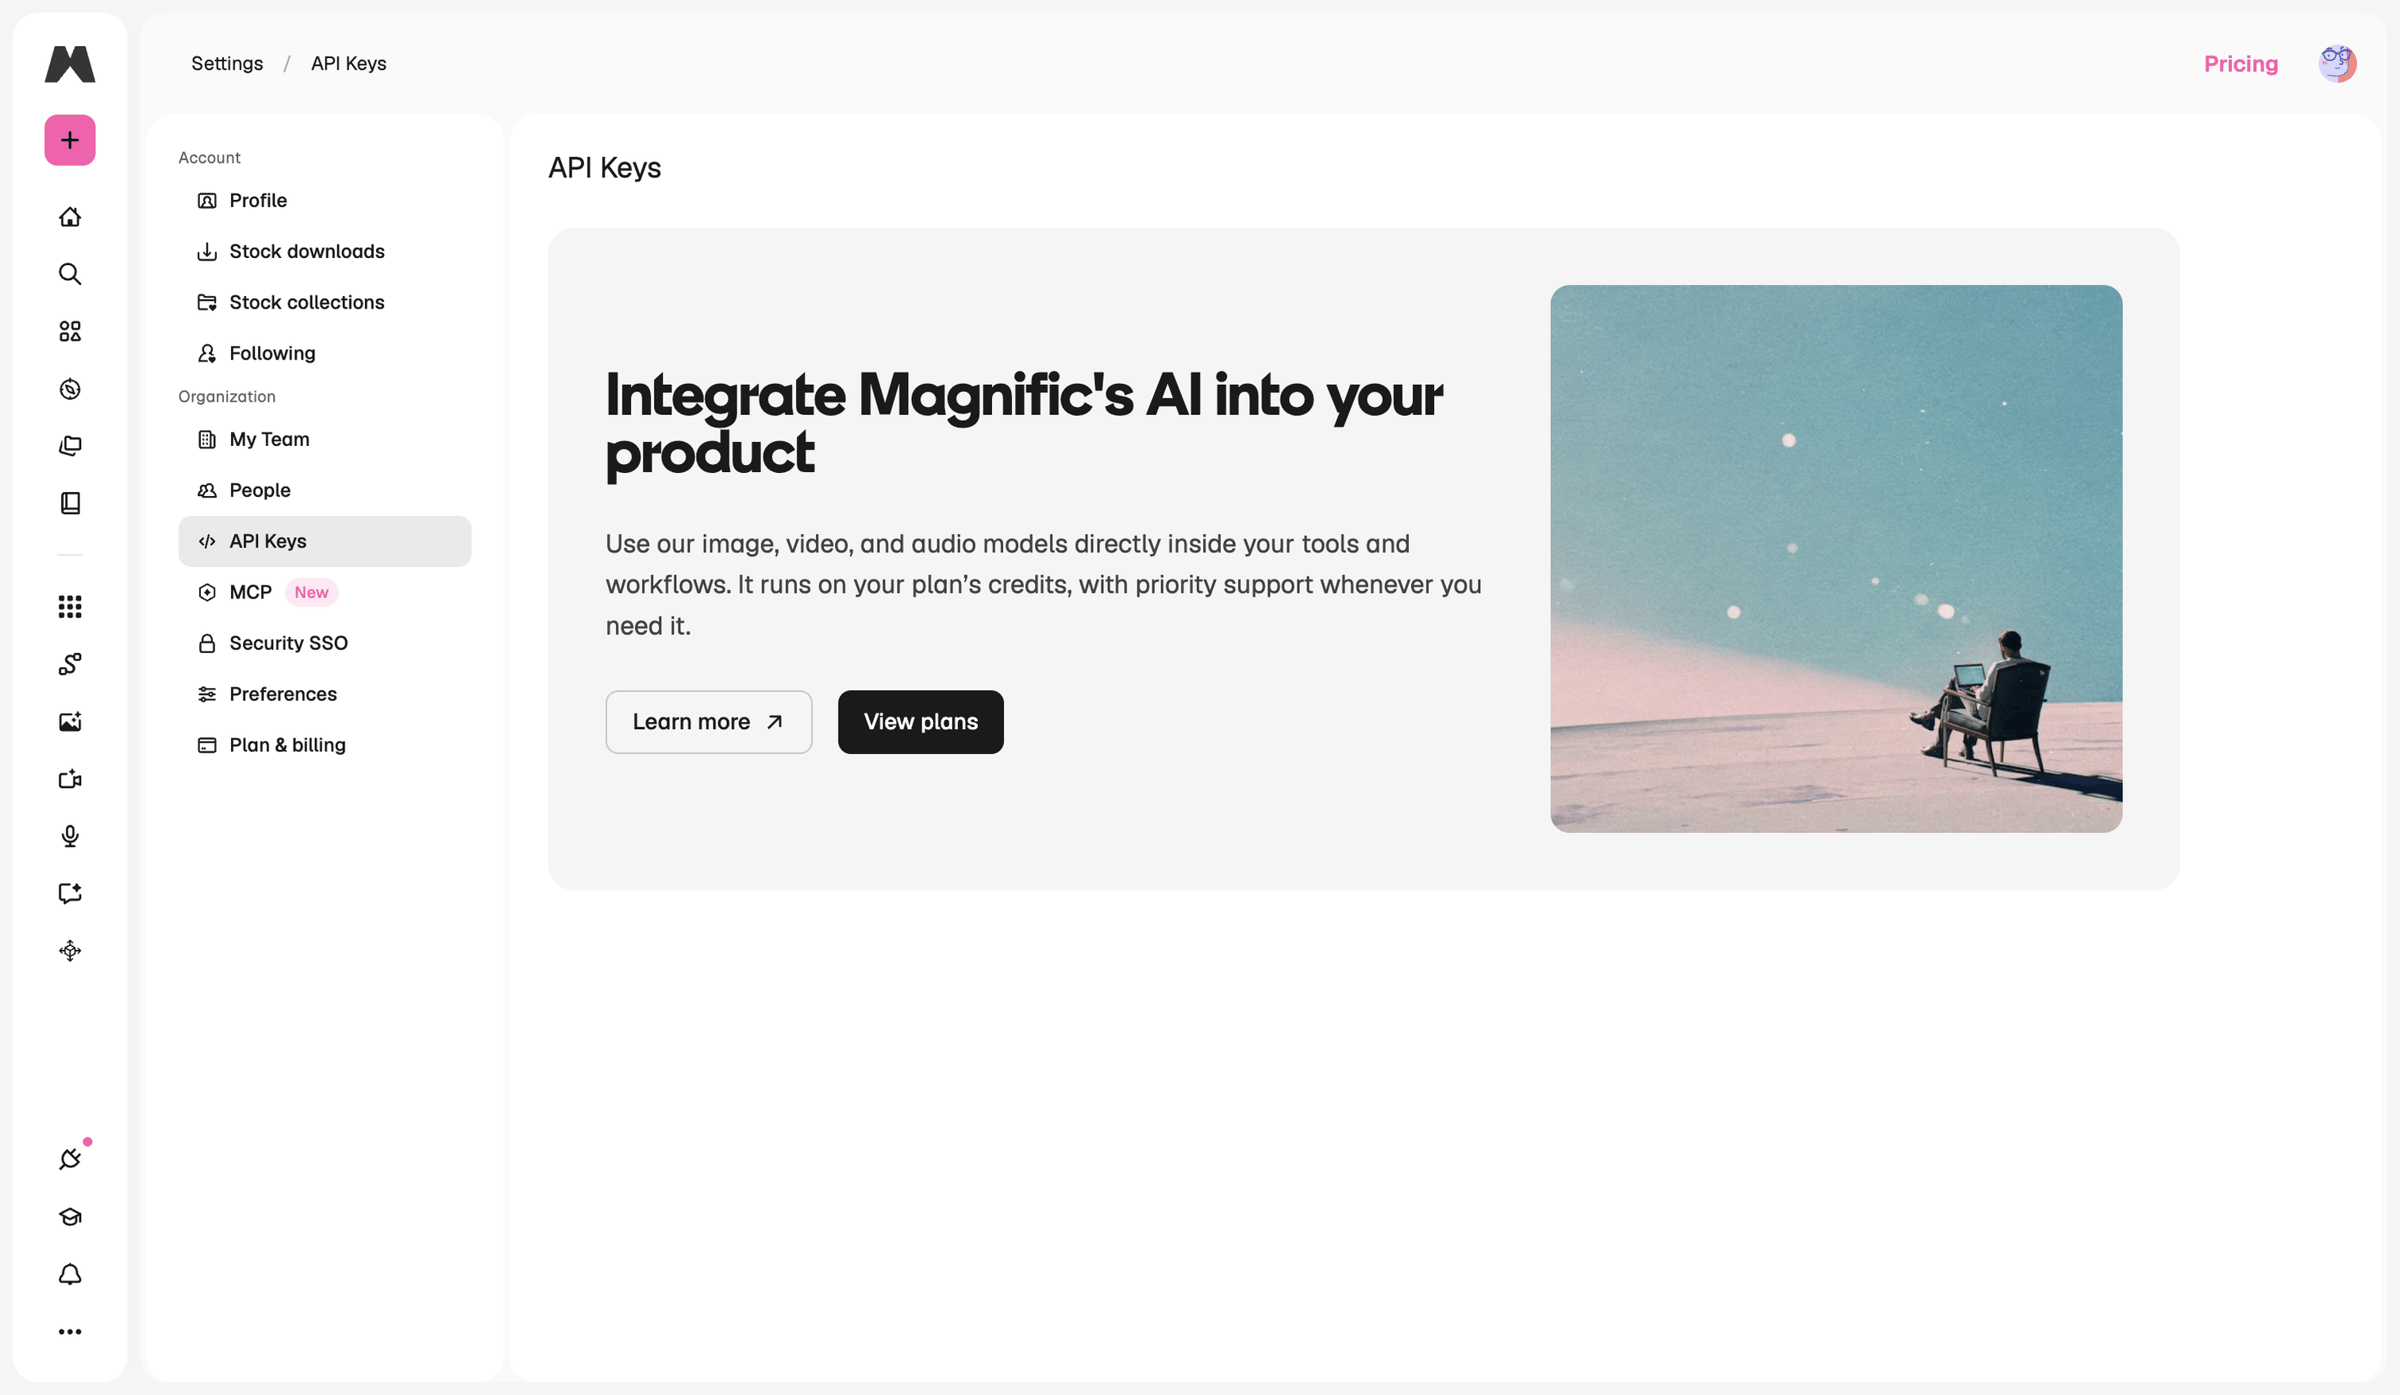Click the pink plus create button
Screen dimensions: 2400x1395
pos(70,140)
